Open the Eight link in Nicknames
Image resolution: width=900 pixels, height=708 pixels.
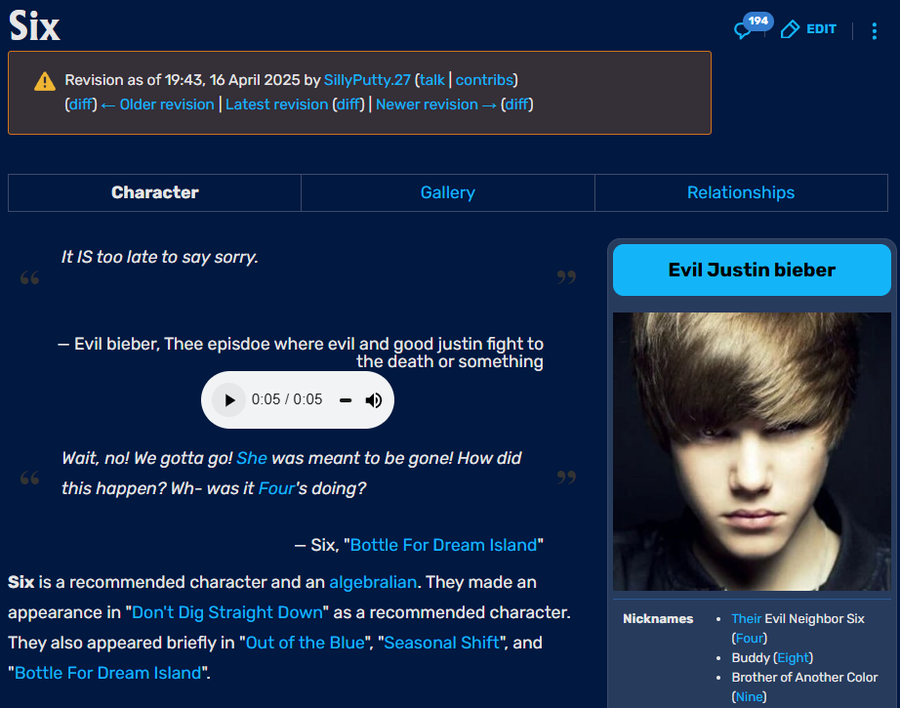point(793,657)
